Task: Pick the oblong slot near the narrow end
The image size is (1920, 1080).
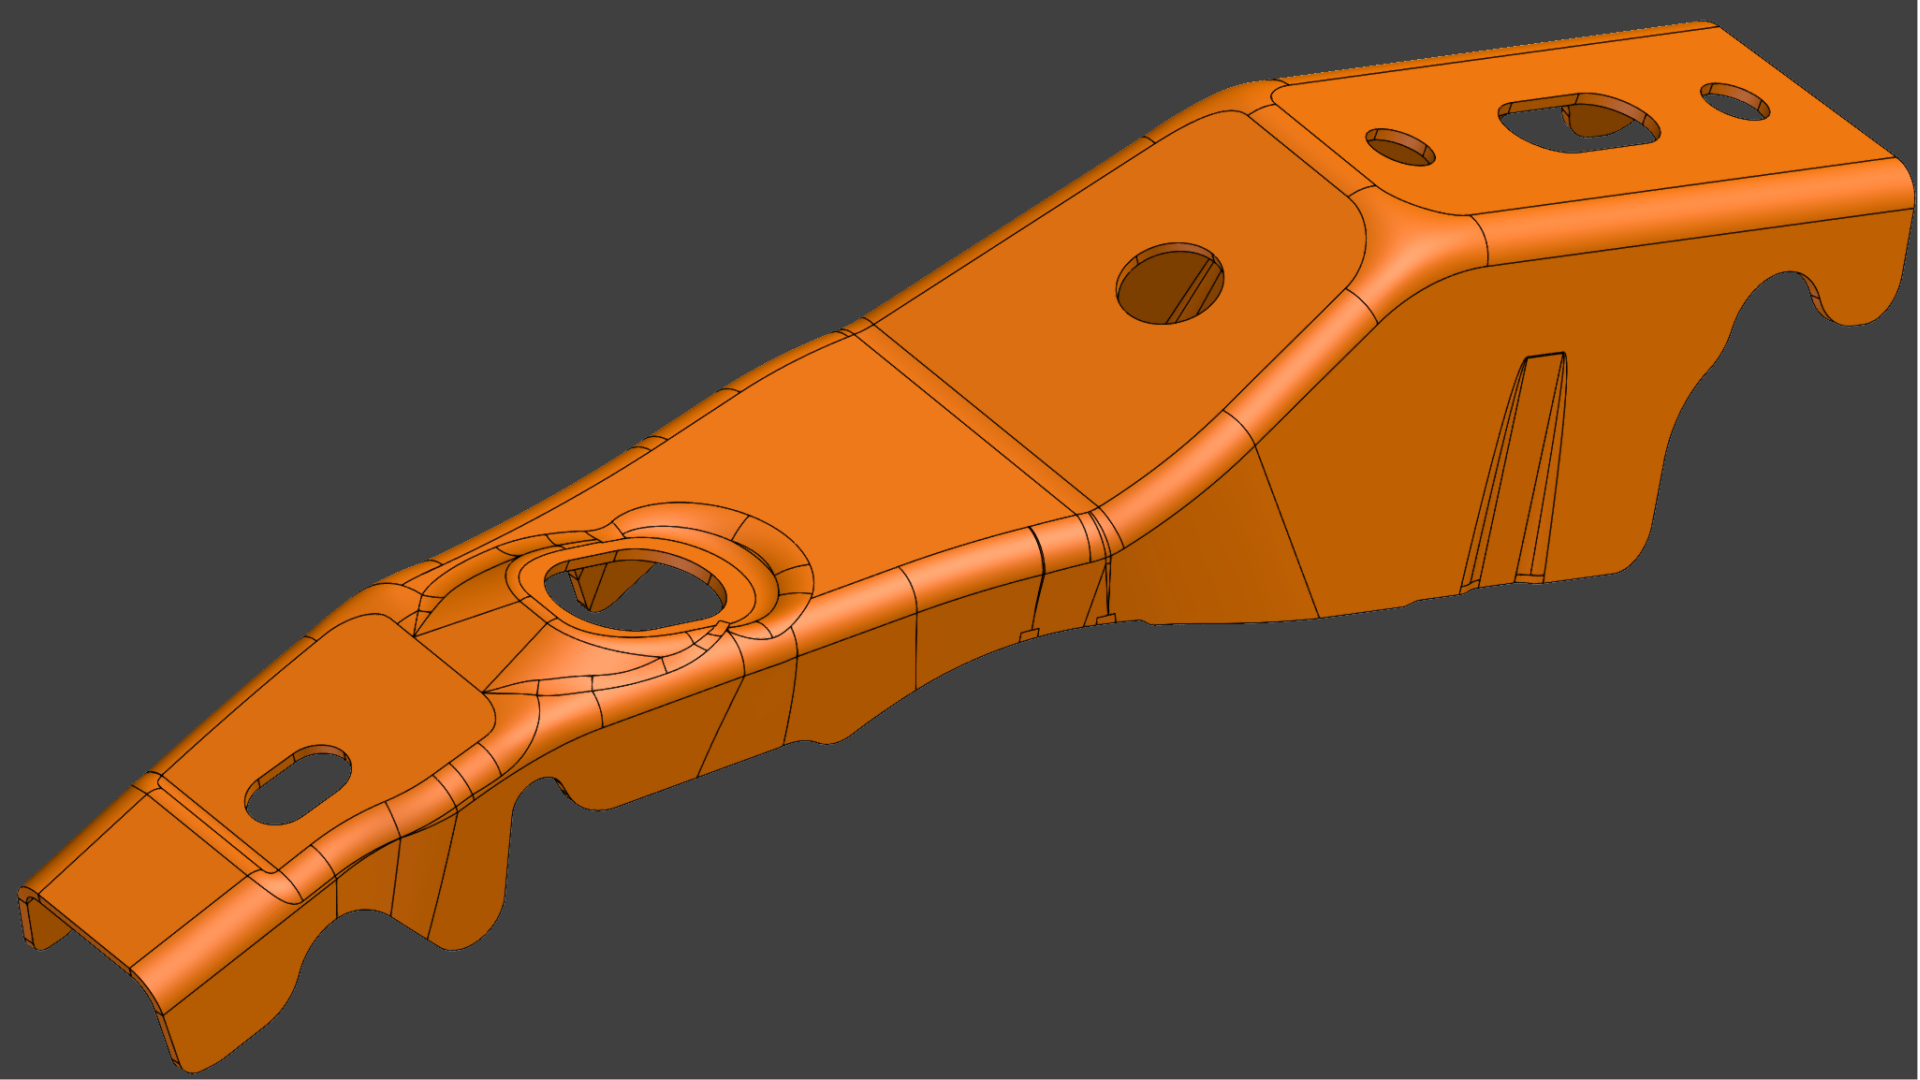Action: pos(298,785)
